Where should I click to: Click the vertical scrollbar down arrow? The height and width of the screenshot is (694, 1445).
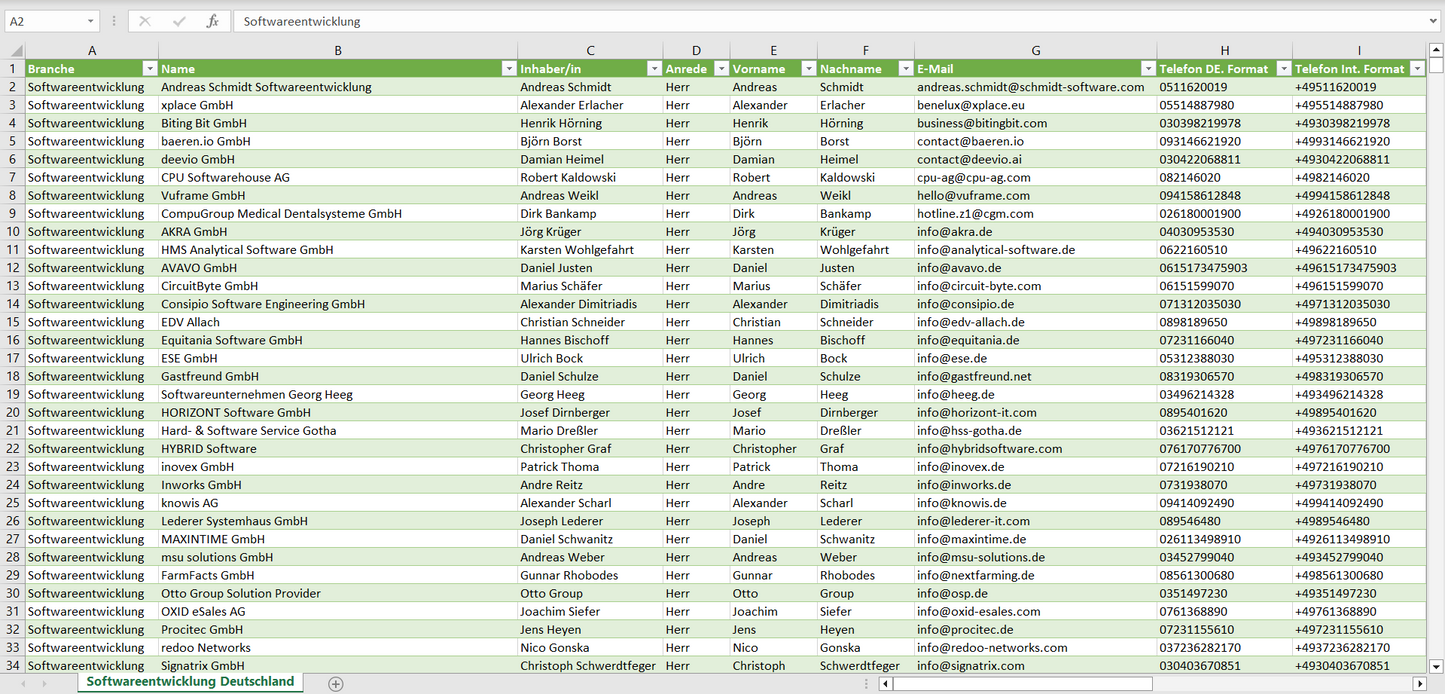[x=1436, y=666]
